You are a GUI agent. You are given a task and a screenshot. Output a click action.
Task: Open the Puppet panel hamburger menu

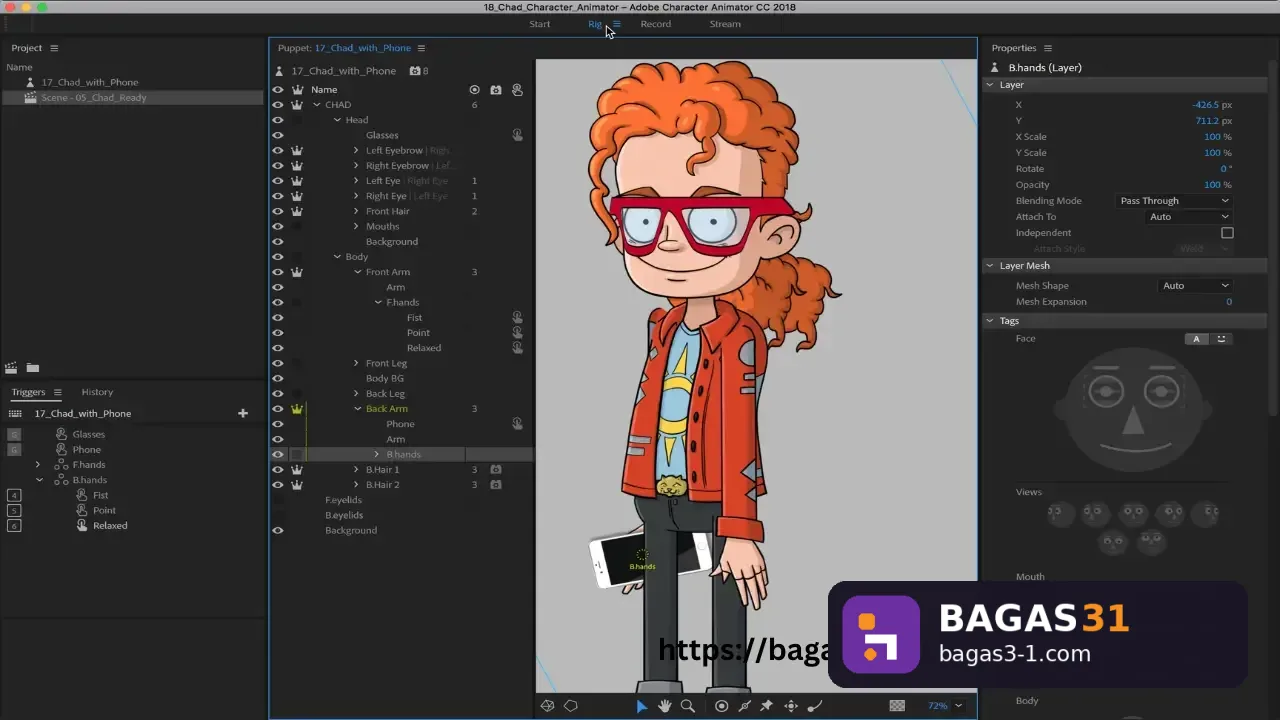coord(421,48)
